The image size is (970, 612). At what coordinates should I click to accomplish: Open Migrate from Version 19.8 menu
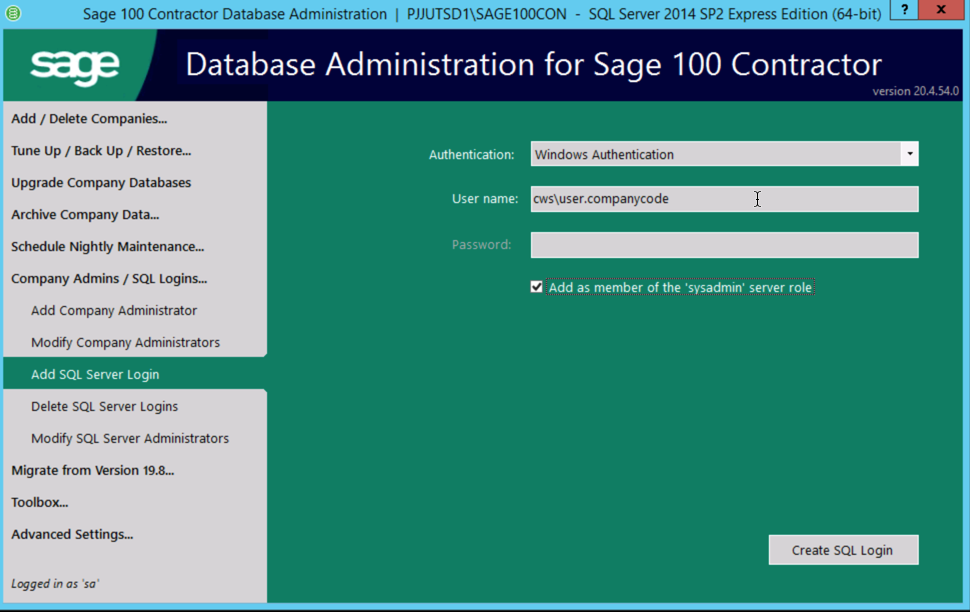click(x=93, y=470)
